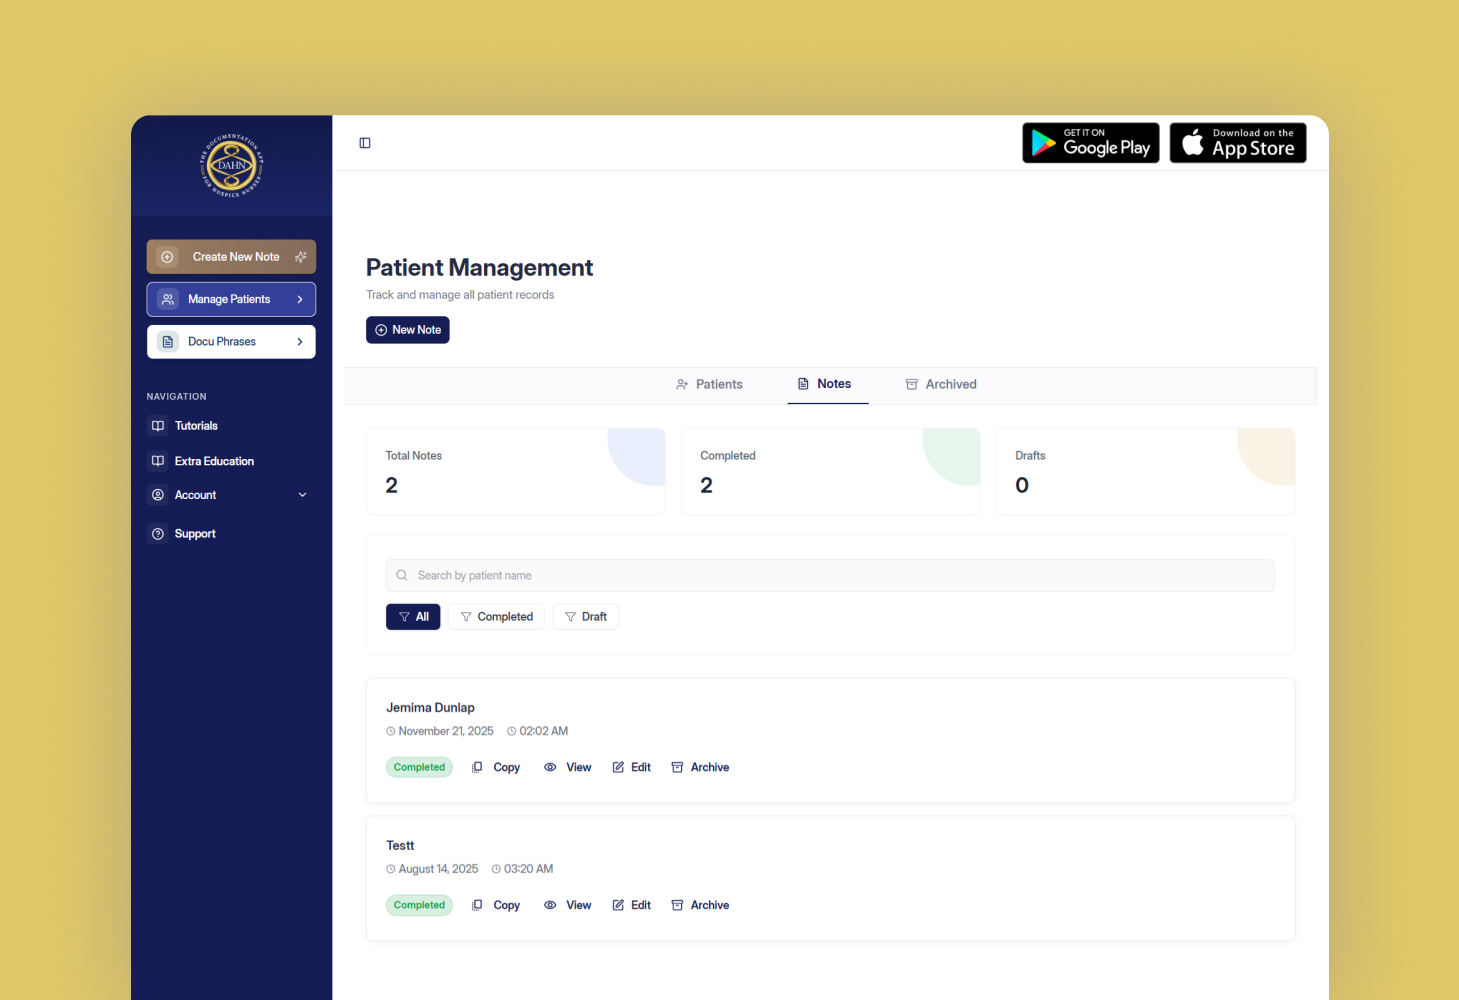Click the Google Play store badge

[x=1090, y=143]
